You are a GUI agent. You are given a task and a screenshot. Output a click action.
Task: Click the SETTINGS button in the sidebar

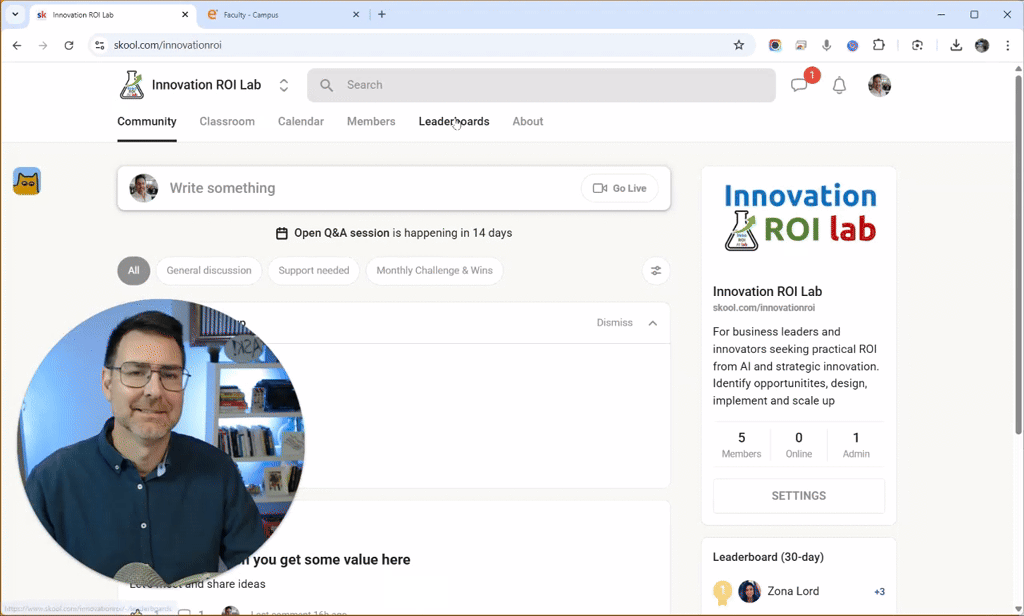[798, 495]
